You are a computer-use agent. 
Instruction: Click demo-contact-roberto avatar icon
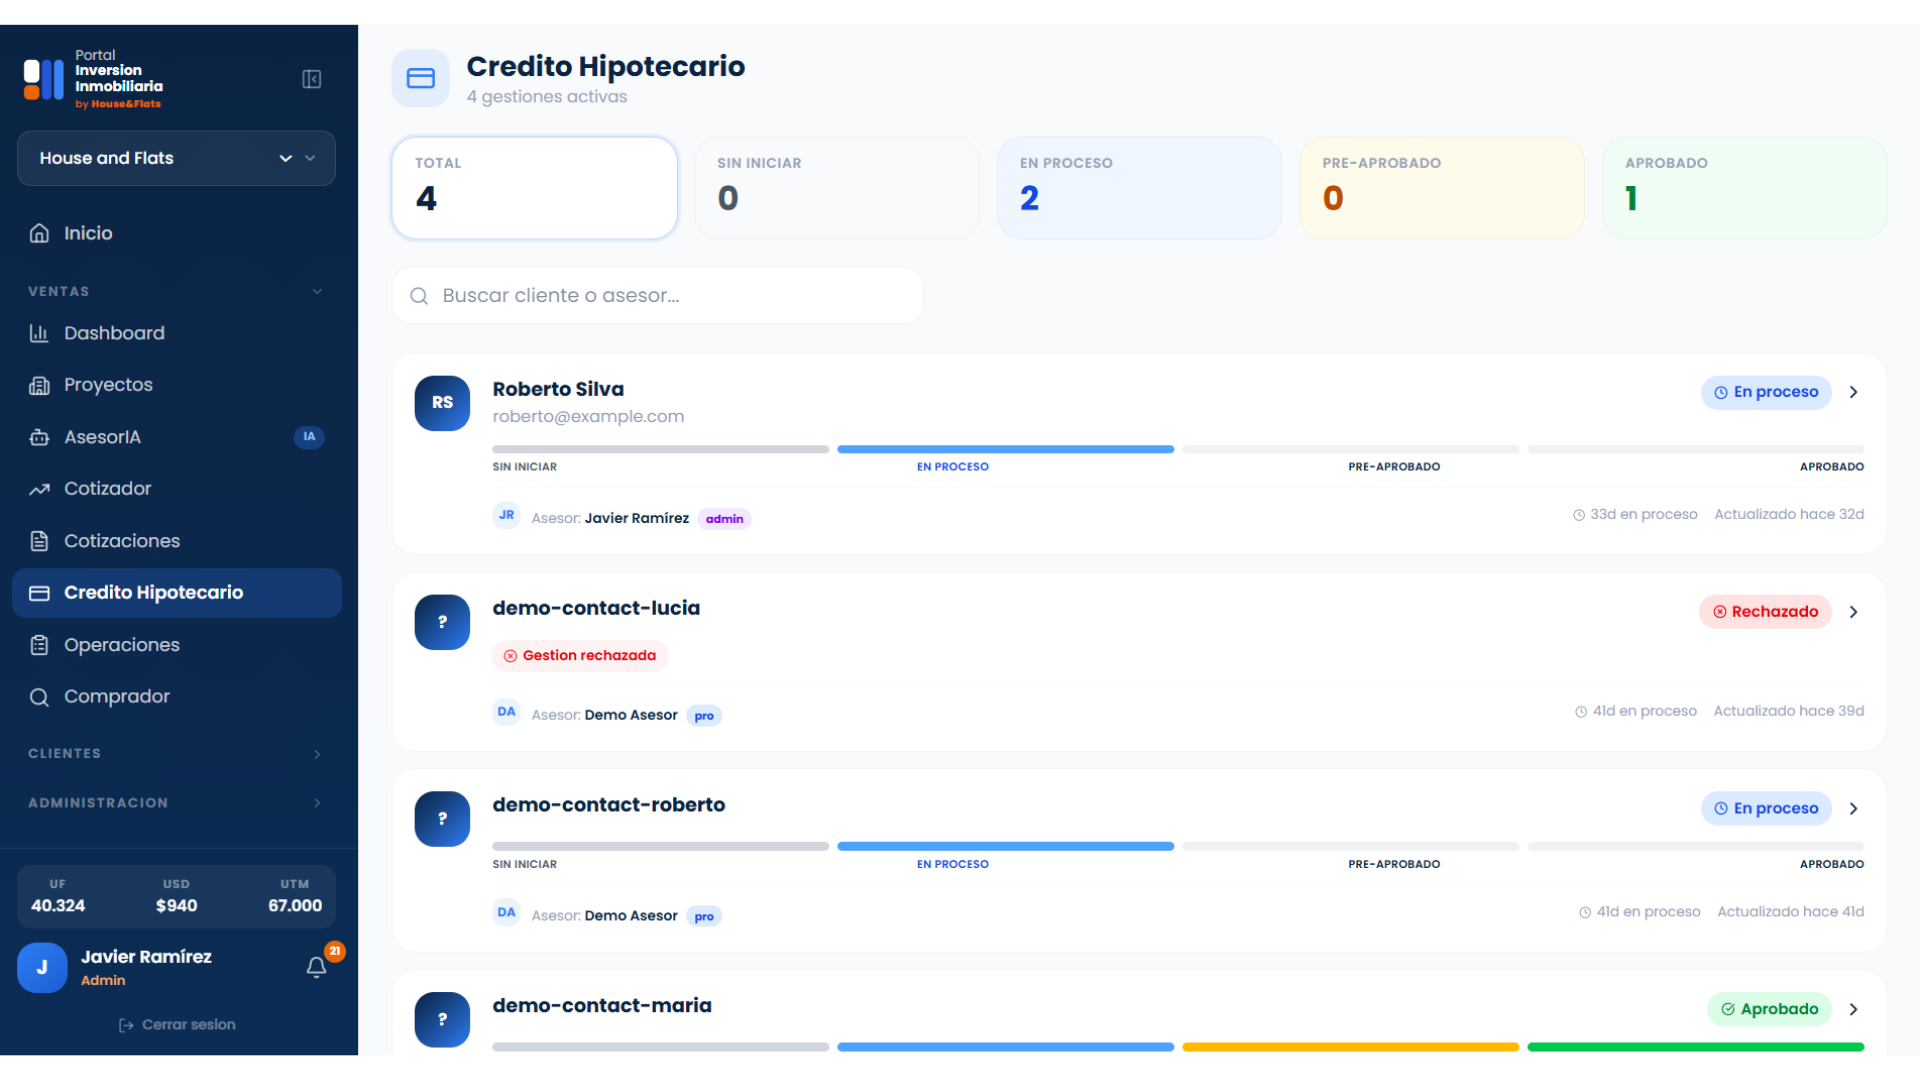click(442, 819)
